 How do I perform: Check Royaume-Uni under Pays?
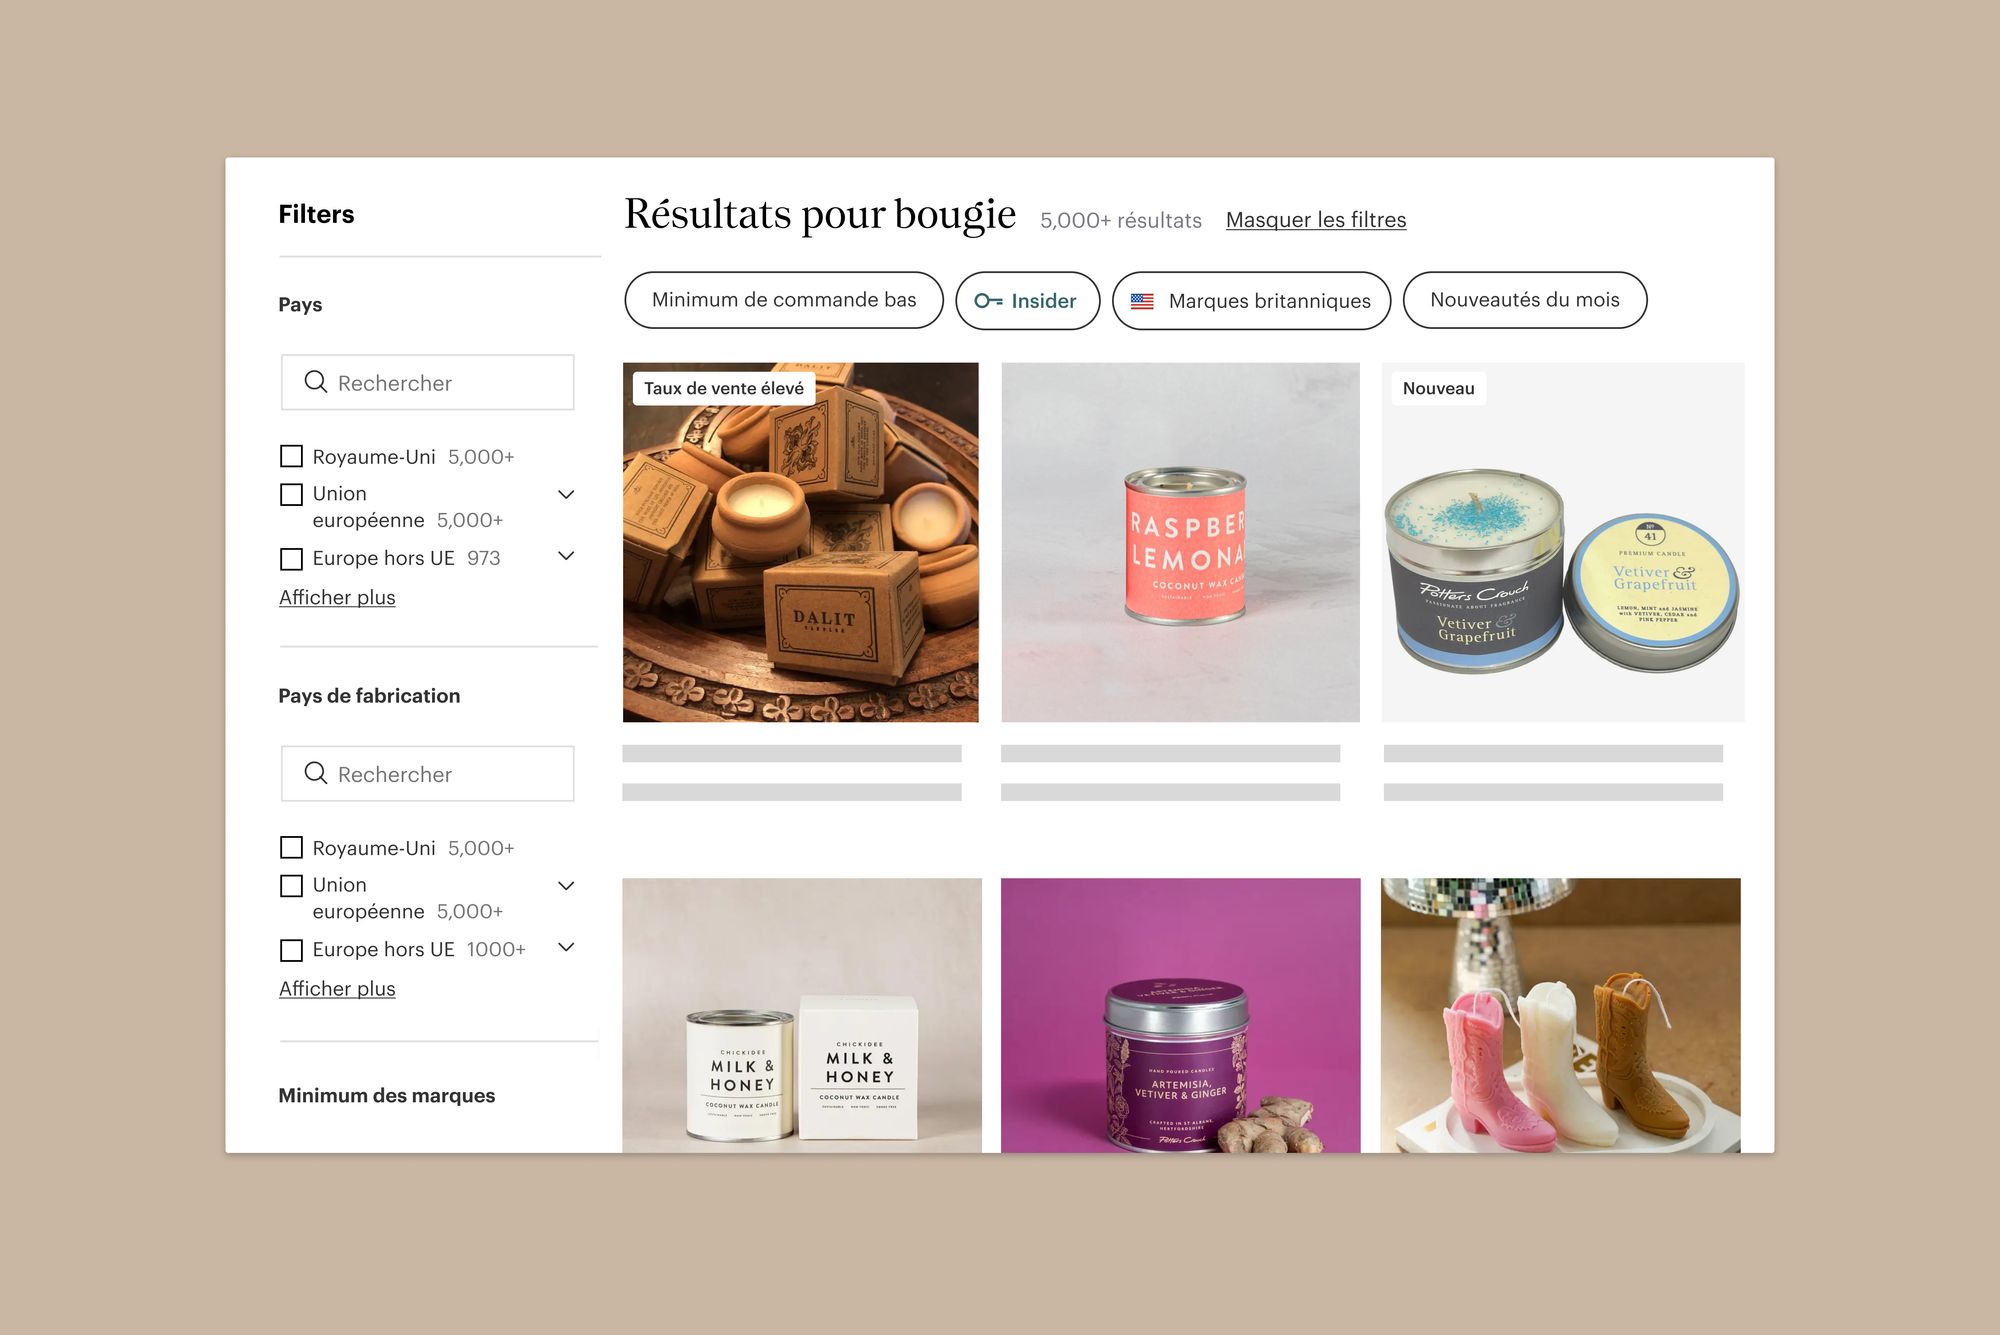point(291,456)
